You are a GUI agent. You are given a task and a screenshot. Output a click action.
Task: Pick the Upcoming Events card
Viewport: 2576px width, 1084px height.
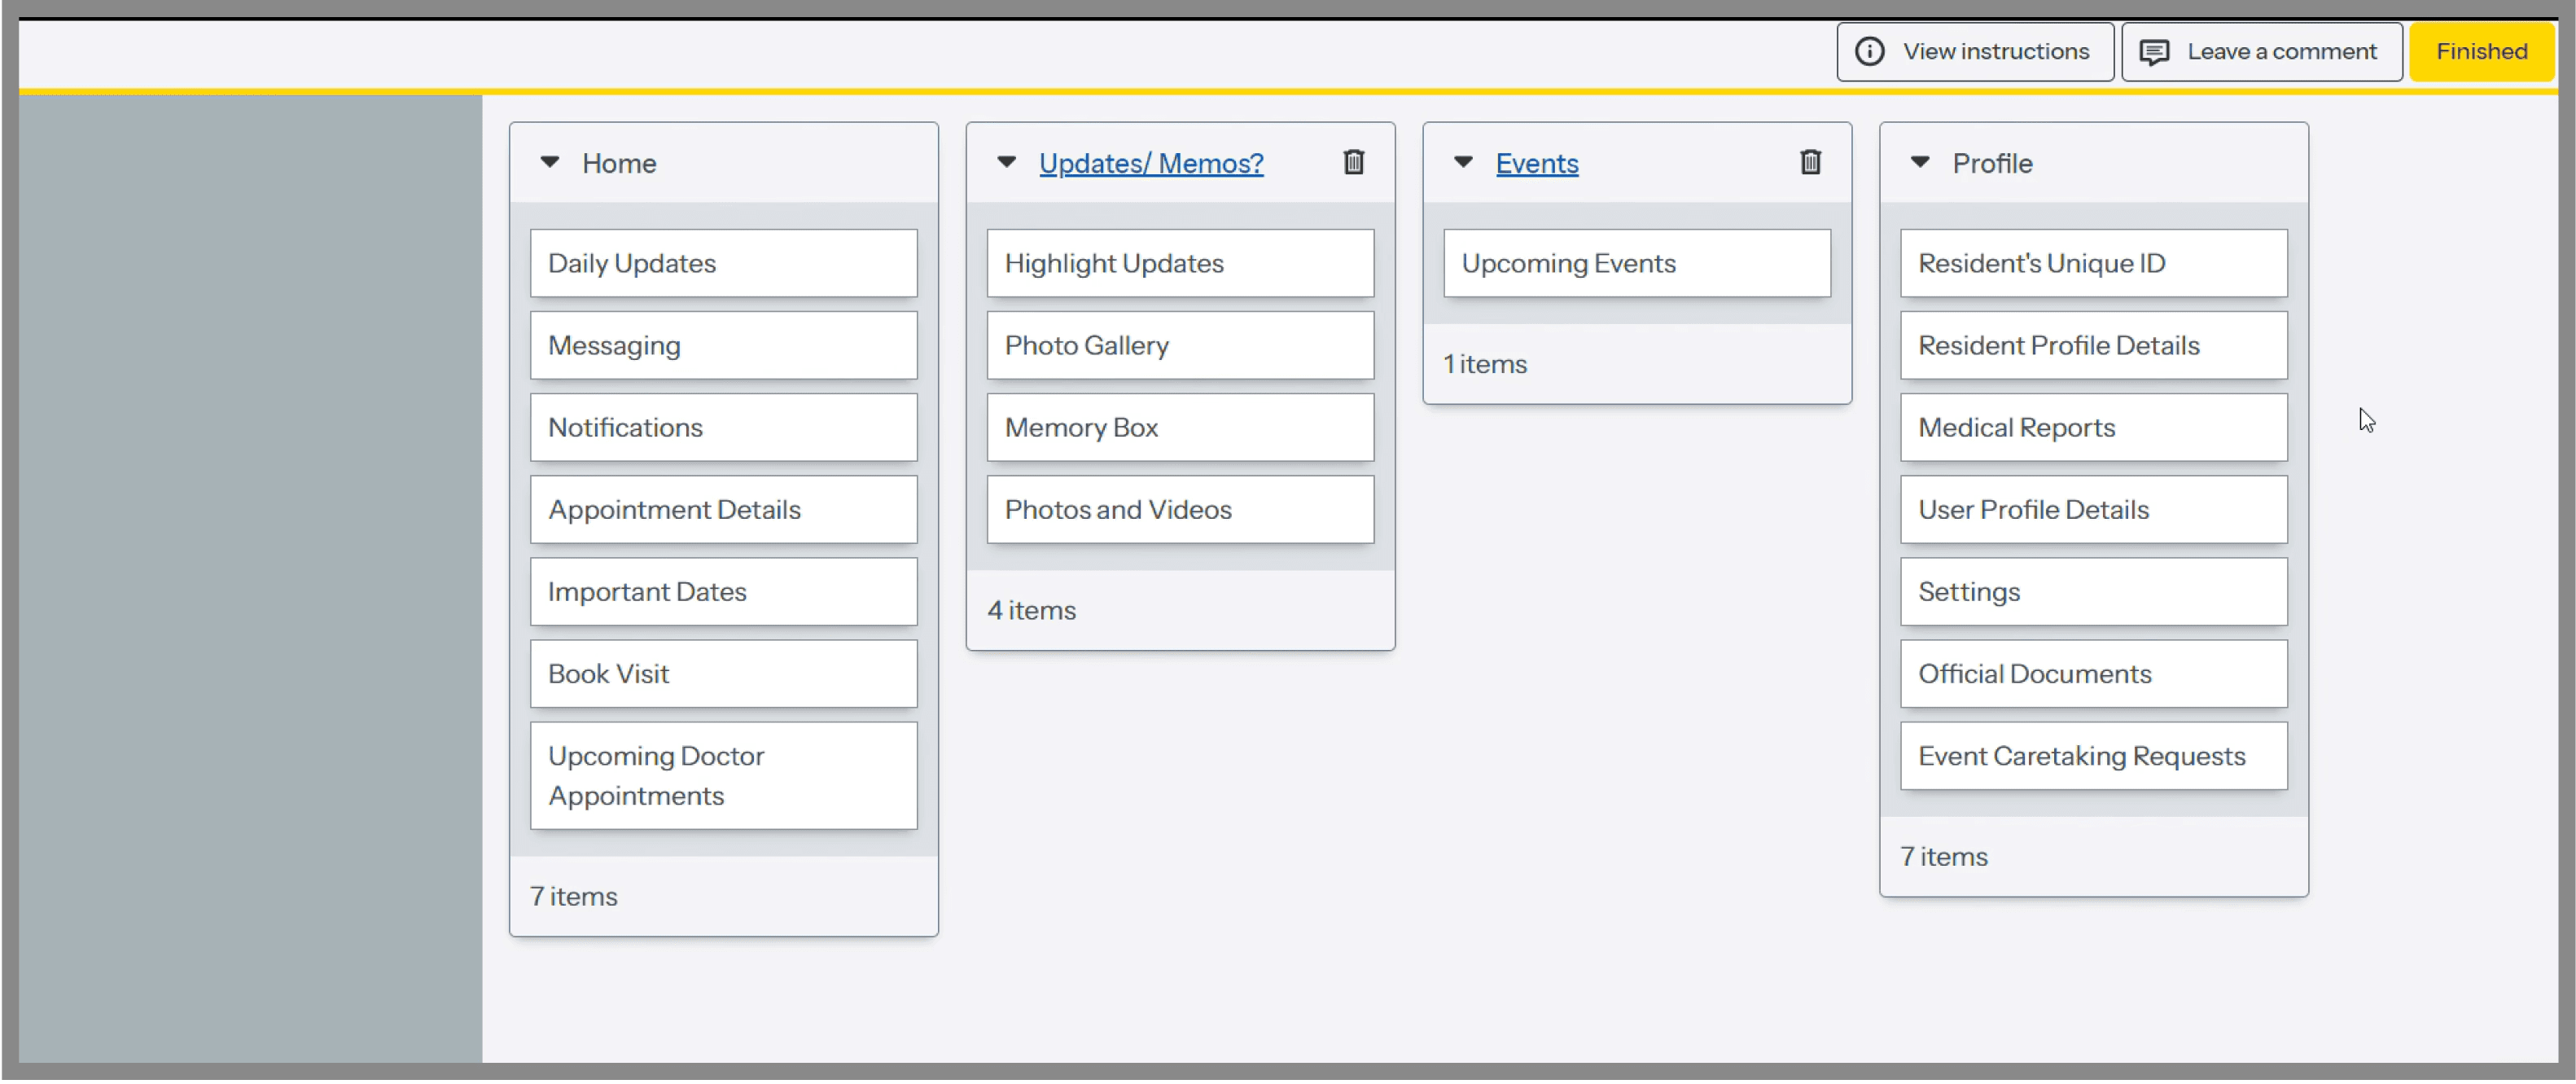click(x=1636, y=263)
